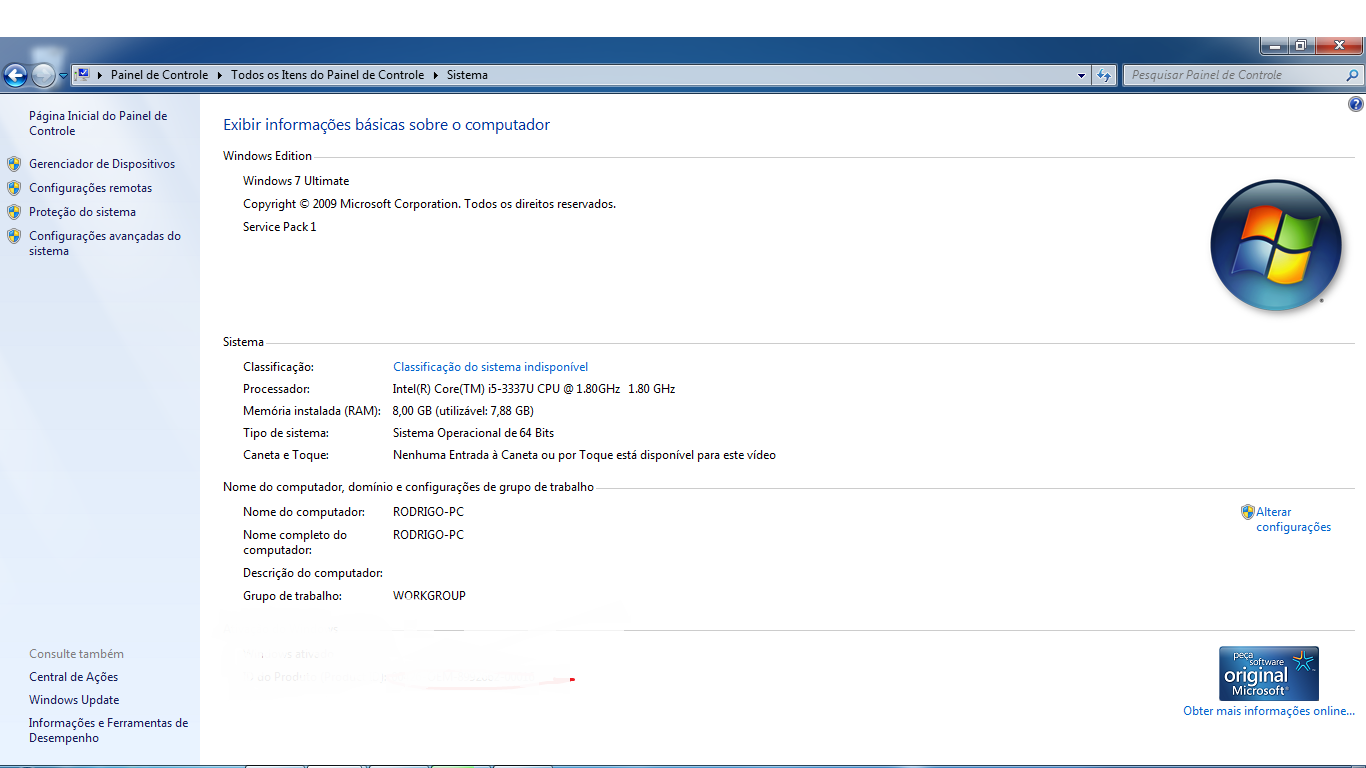Click the software original Microsoft badge
1366x768 pixels.
(1269, 673)
